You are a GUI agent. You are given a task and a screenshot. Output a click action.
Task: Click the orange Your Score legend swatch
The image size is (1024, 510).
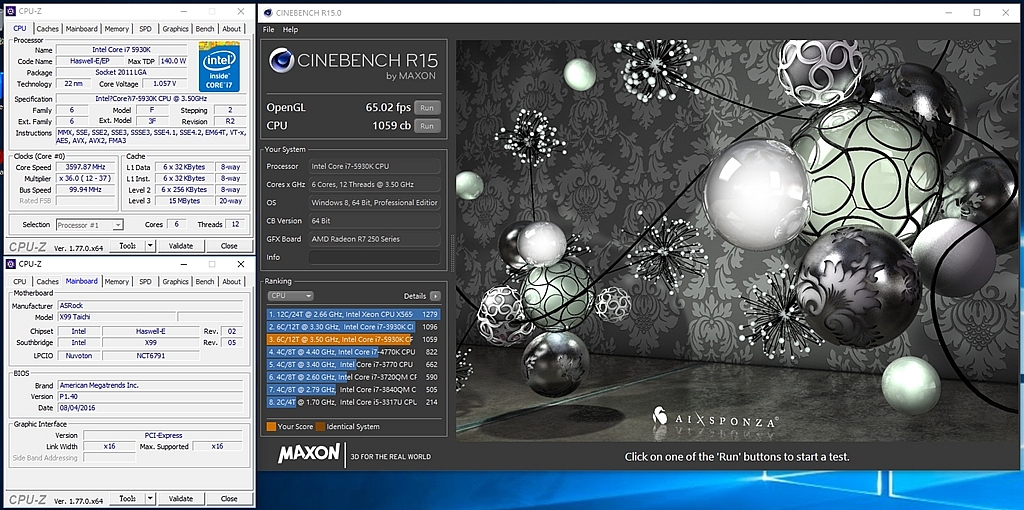(x=271, y=427)
